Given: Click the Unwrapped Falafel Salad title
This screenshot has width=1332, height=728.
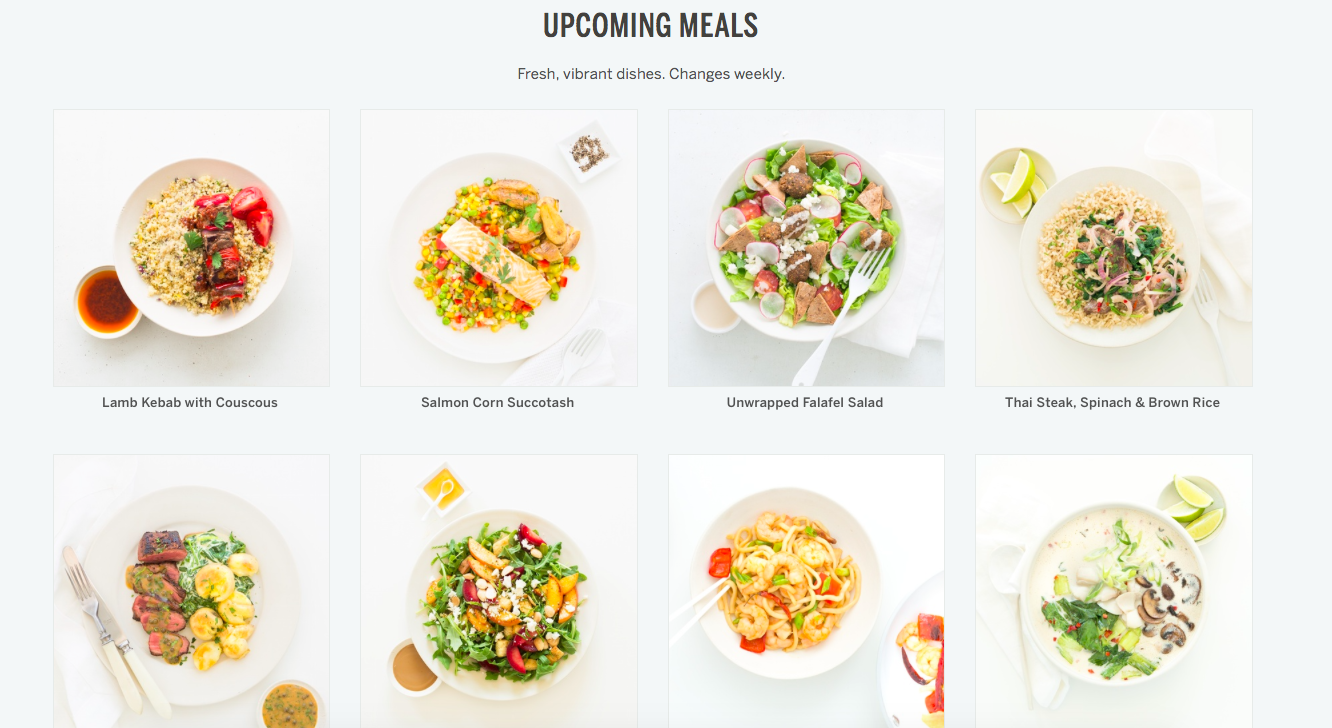Looking at the screenshot, I should 805,403.
